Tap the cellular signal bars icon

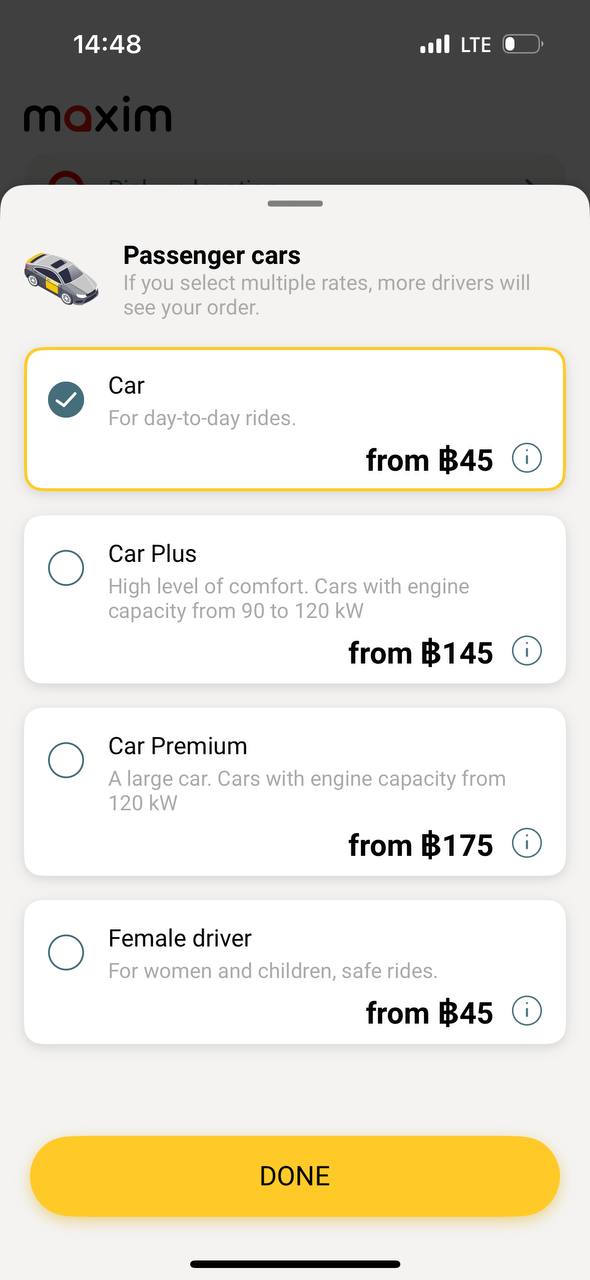coord(435,44)
